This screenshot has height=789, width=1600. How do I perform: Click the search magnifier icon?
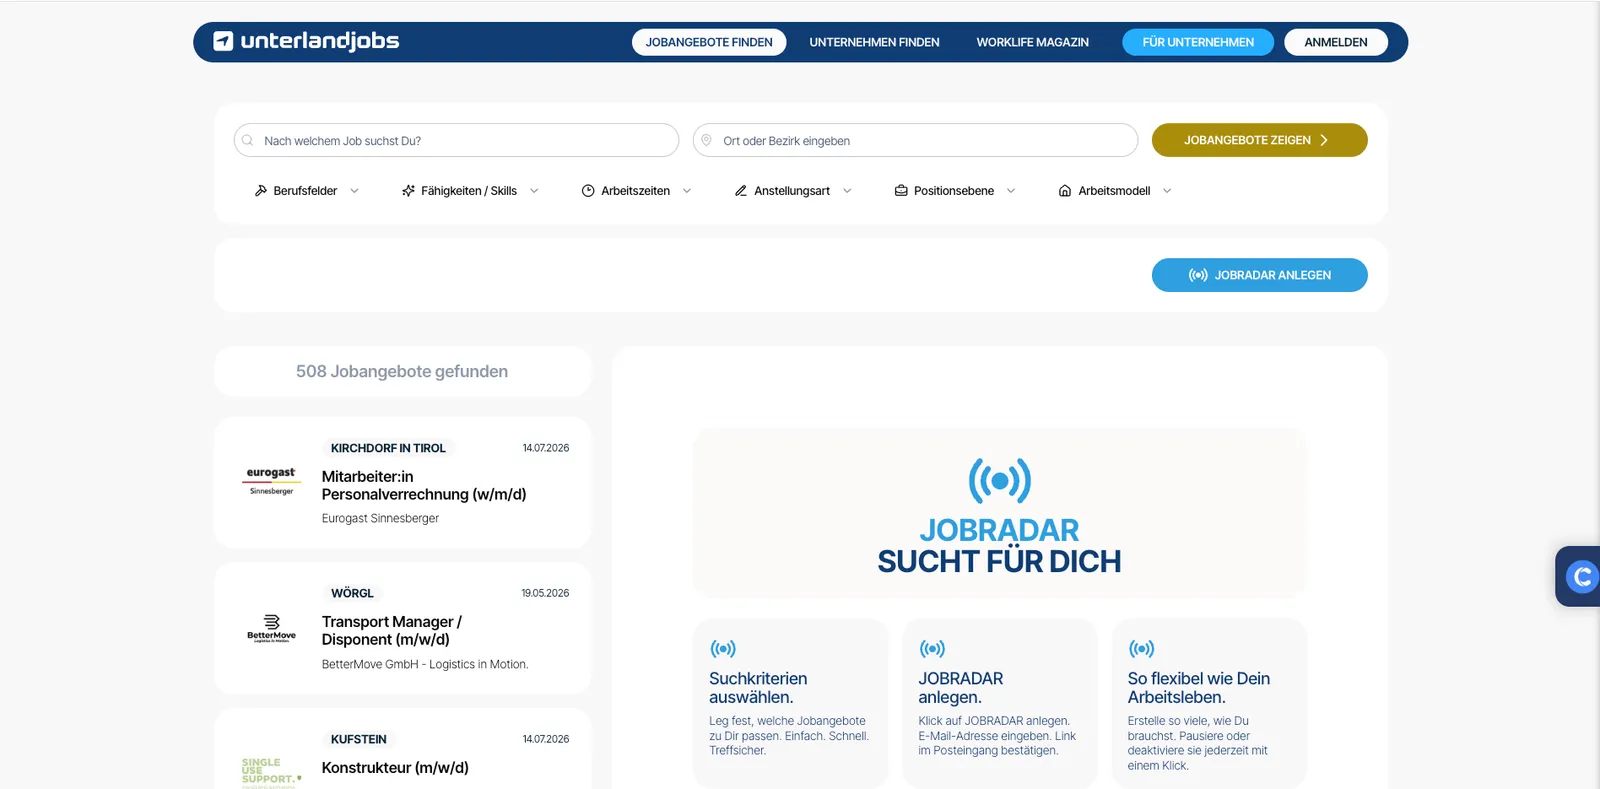248,141
